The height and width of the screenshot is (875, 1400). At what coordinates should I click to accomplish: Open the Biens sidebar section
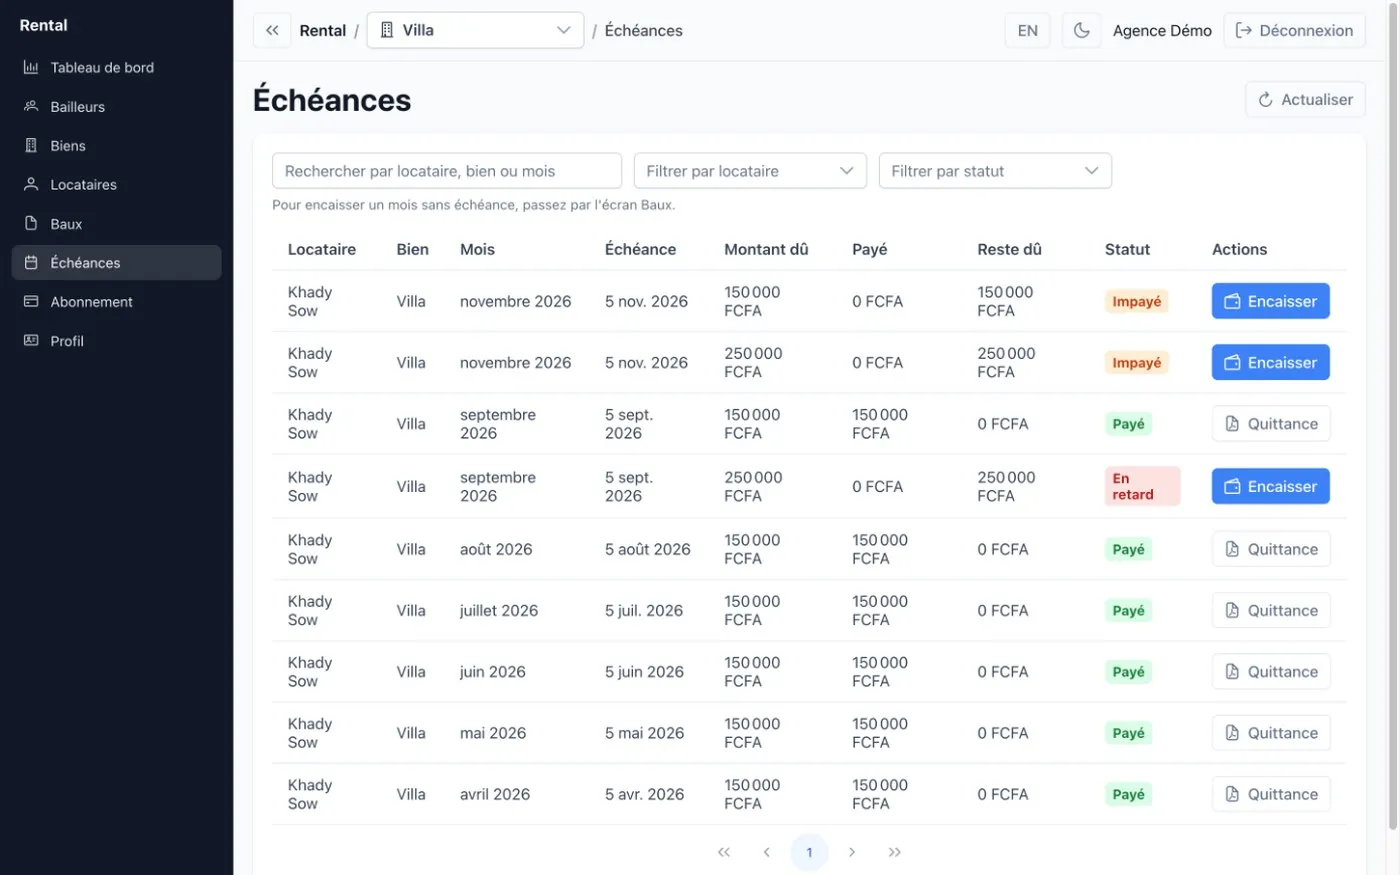coord(116,146)
